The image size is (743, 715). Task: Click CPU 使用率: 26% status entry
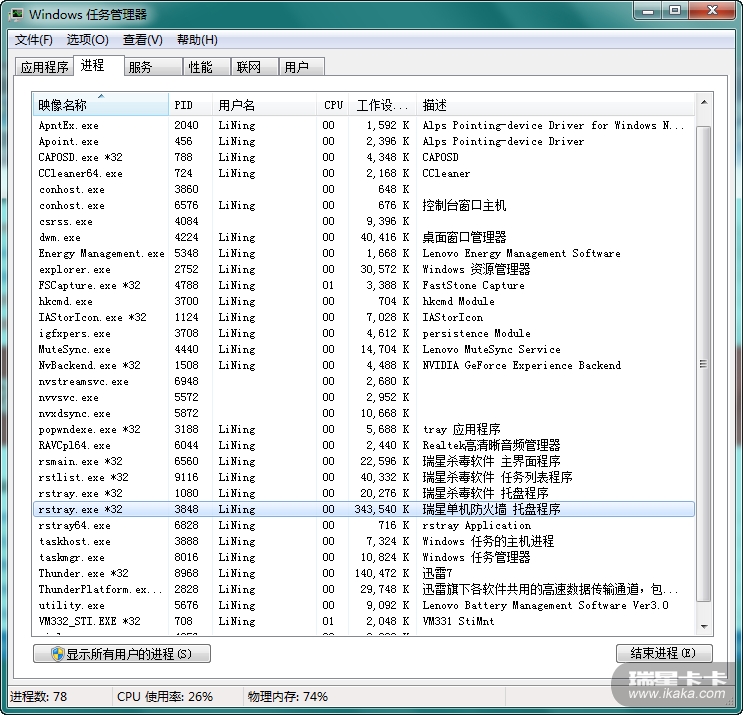(165, 697)
